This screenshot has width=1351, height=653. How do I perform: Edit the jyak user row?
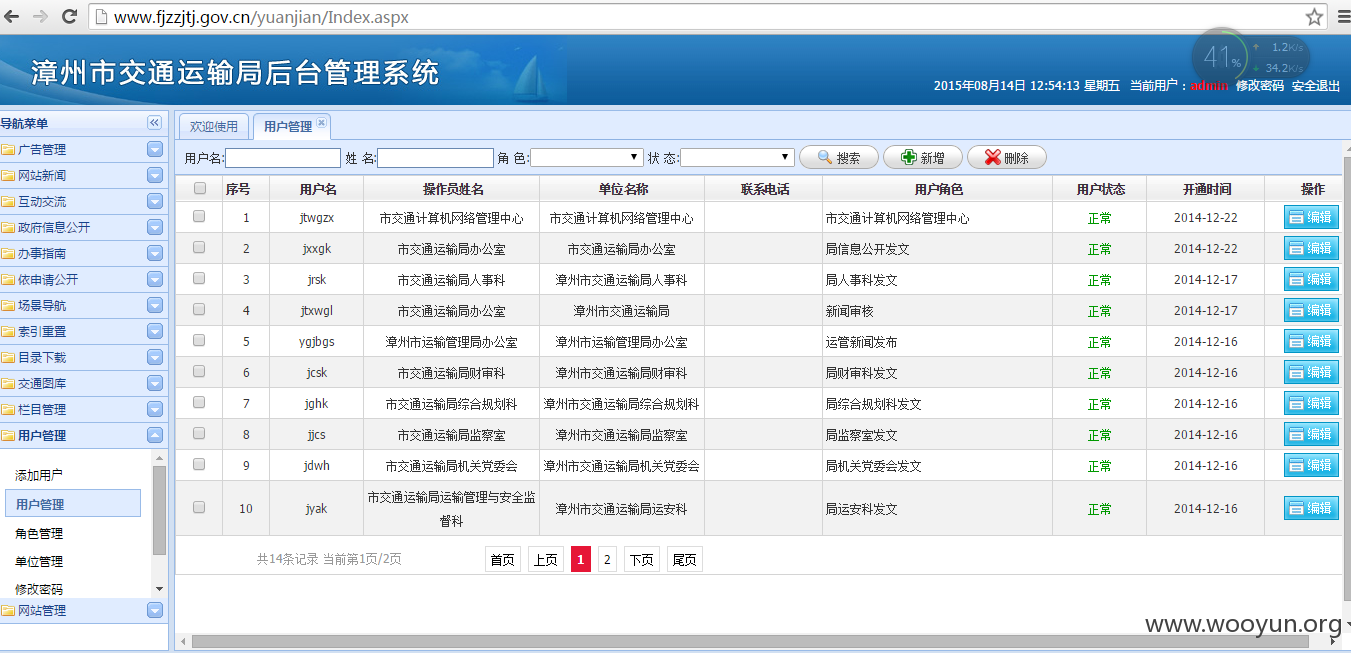coord(1310,508)
